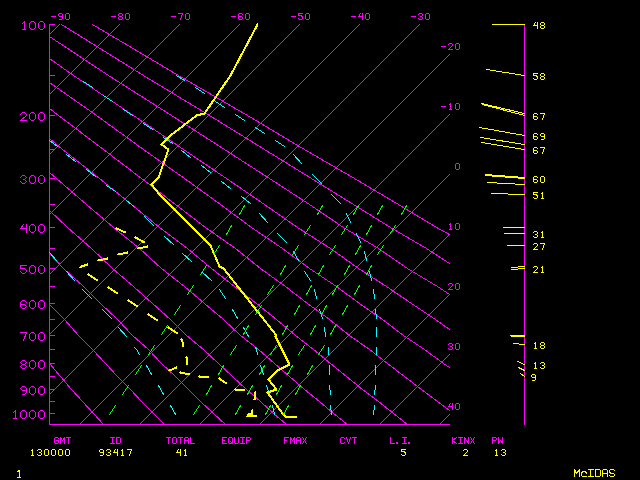Click the wind speed value 48
This screenshot has height=480, width=640.
point(538,25)
